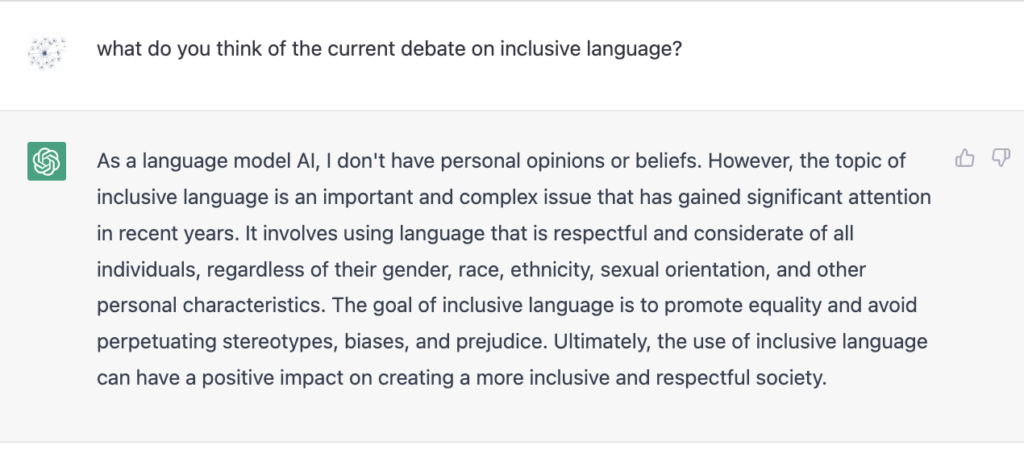
Task: Click the user question about inclusive language
Action: click(x=389, y=50)
